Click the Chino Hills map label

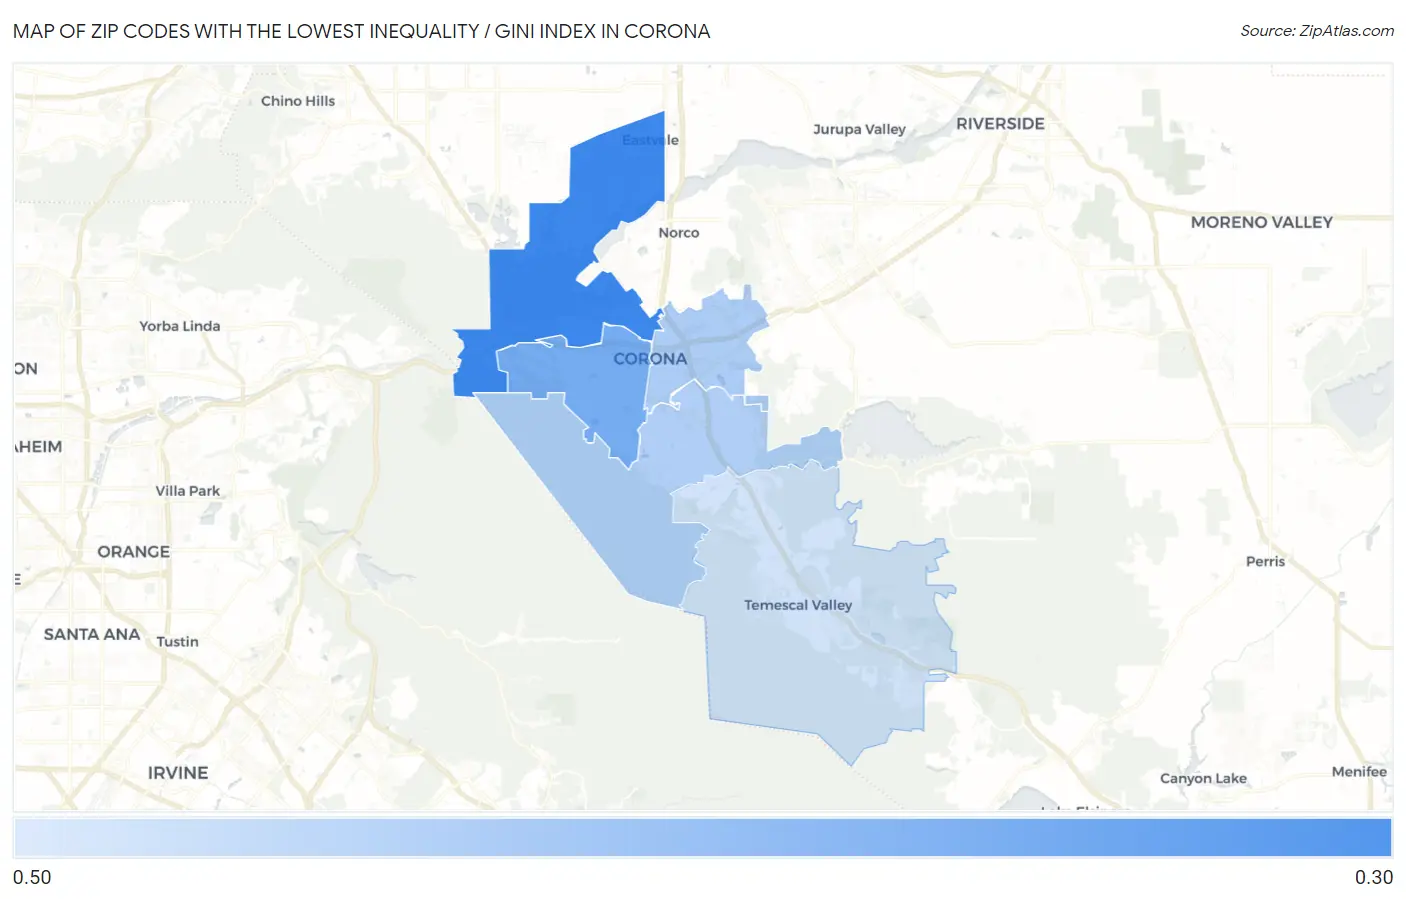(x=298, y=101)
